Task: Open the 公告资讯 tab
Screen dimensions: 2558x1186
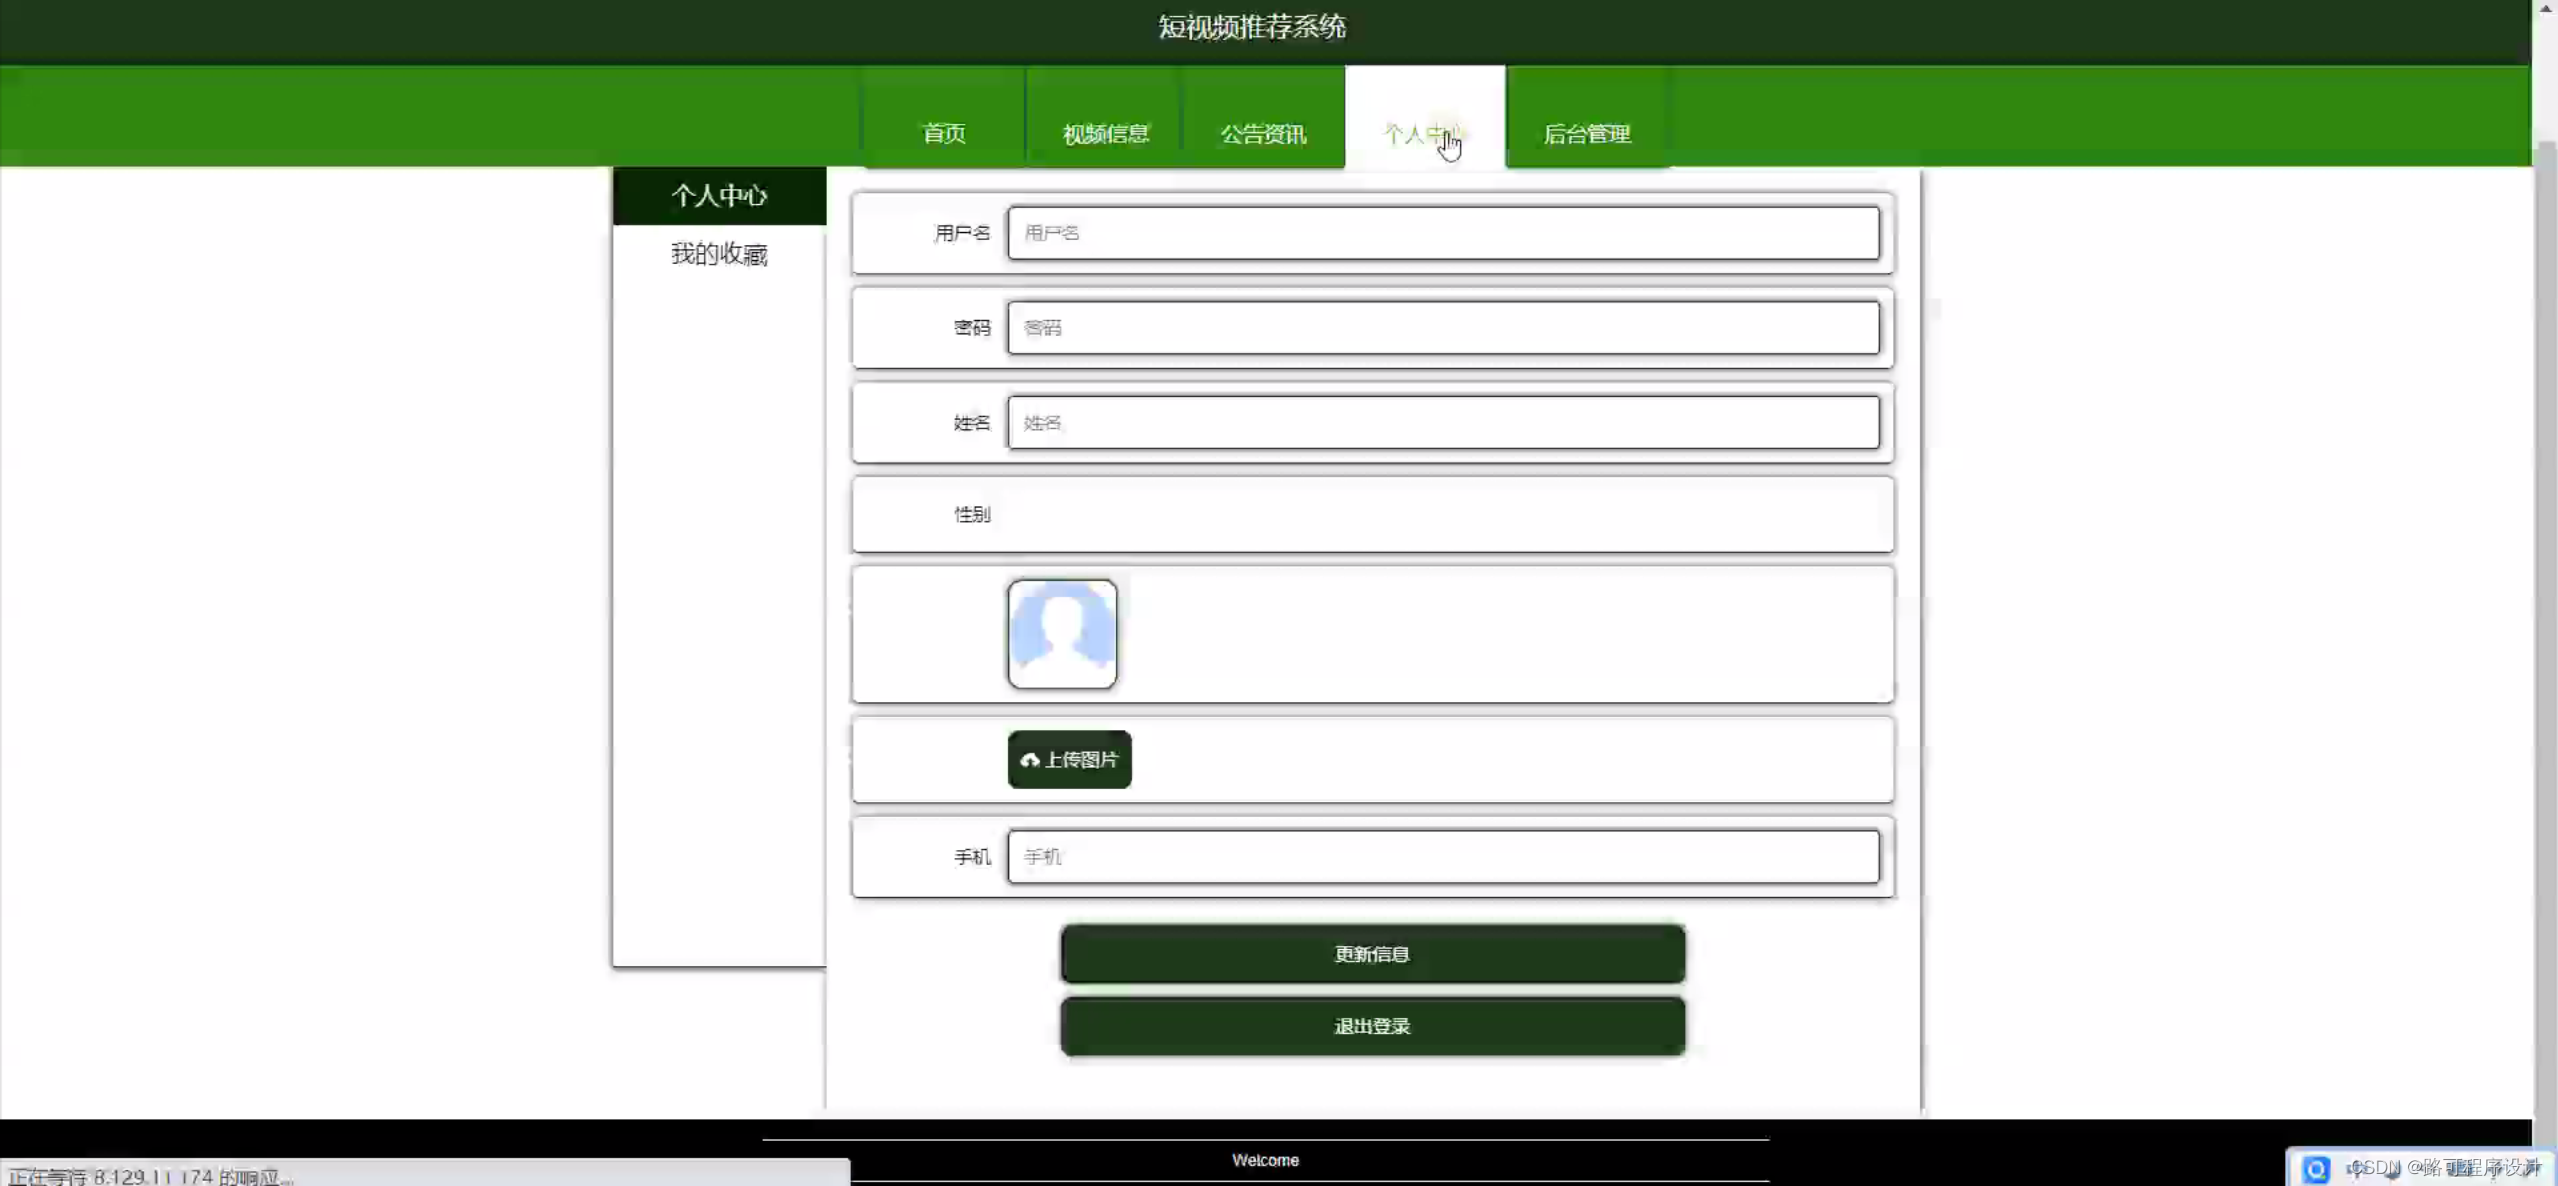Action: 1263,133
